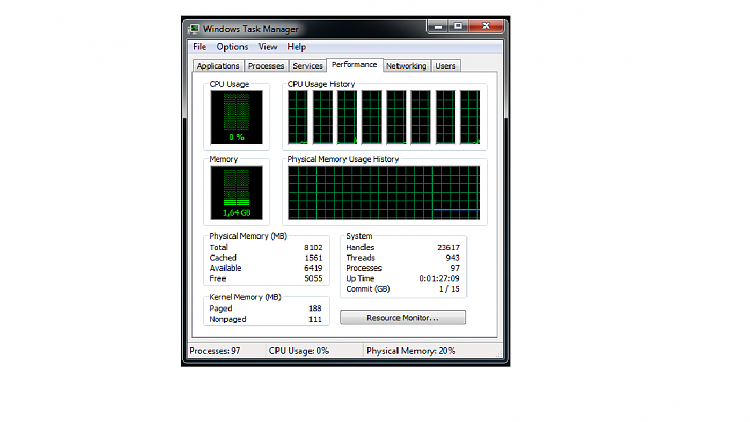Click the first CPU core history graph

pyautogui.click(x=298, y=117)
